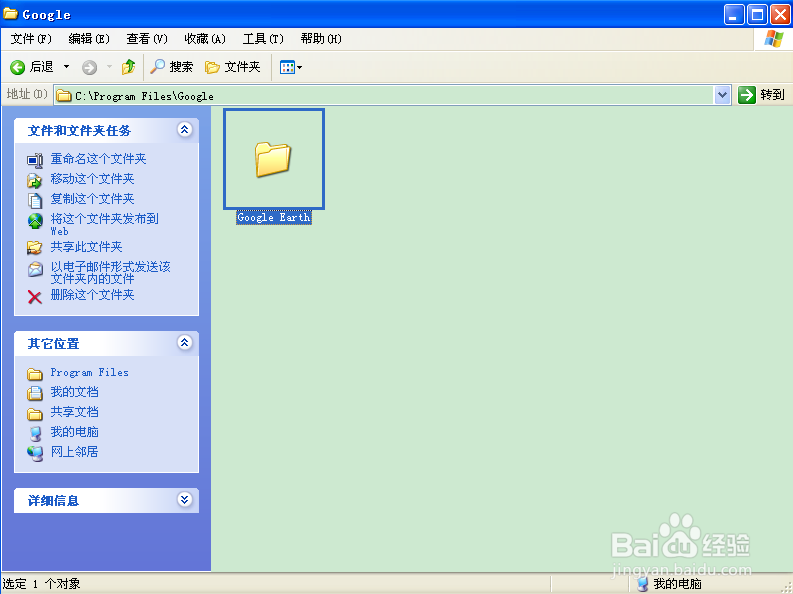Click the rename folder icon
The image size is (793, 594).
click(x=35, y=160)
